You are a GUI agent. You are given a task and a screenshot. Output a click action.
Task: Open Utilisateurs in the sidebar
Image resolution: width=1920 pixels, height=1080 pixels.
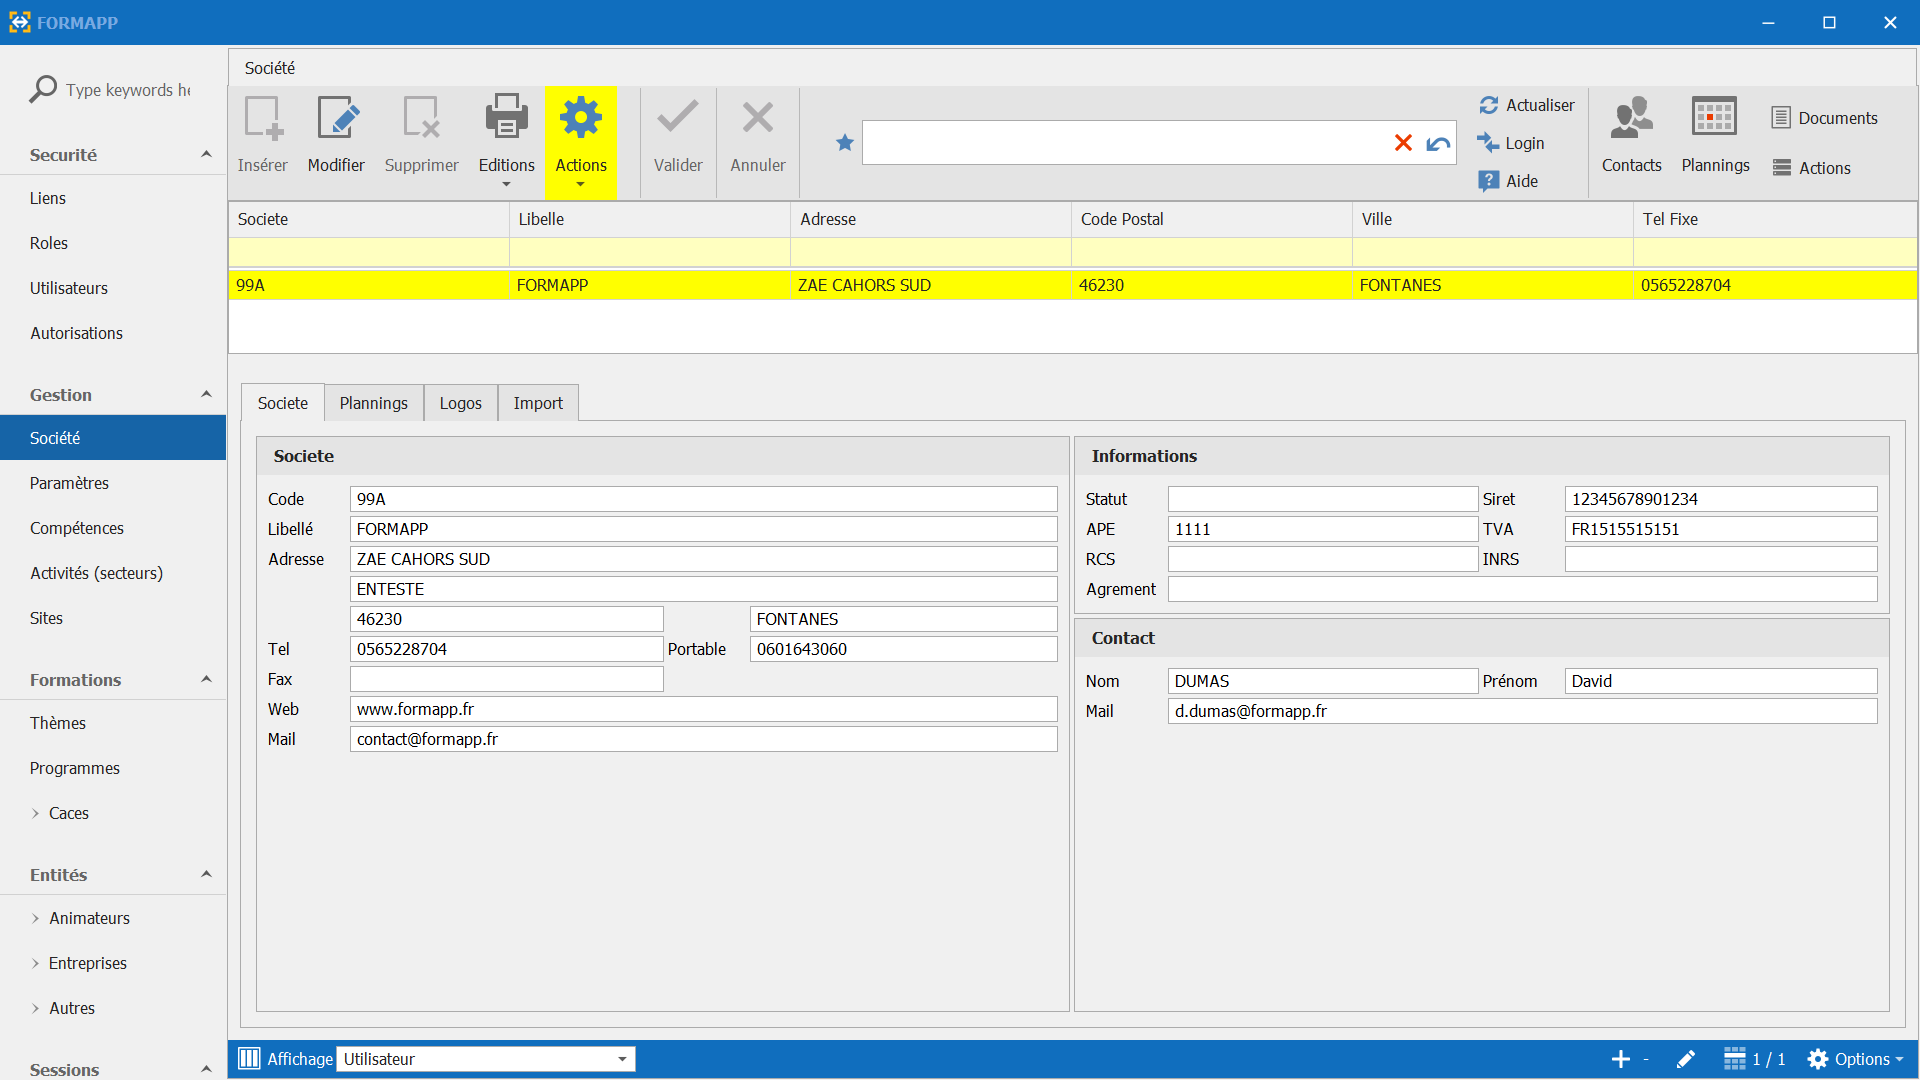tap(113, 288)
